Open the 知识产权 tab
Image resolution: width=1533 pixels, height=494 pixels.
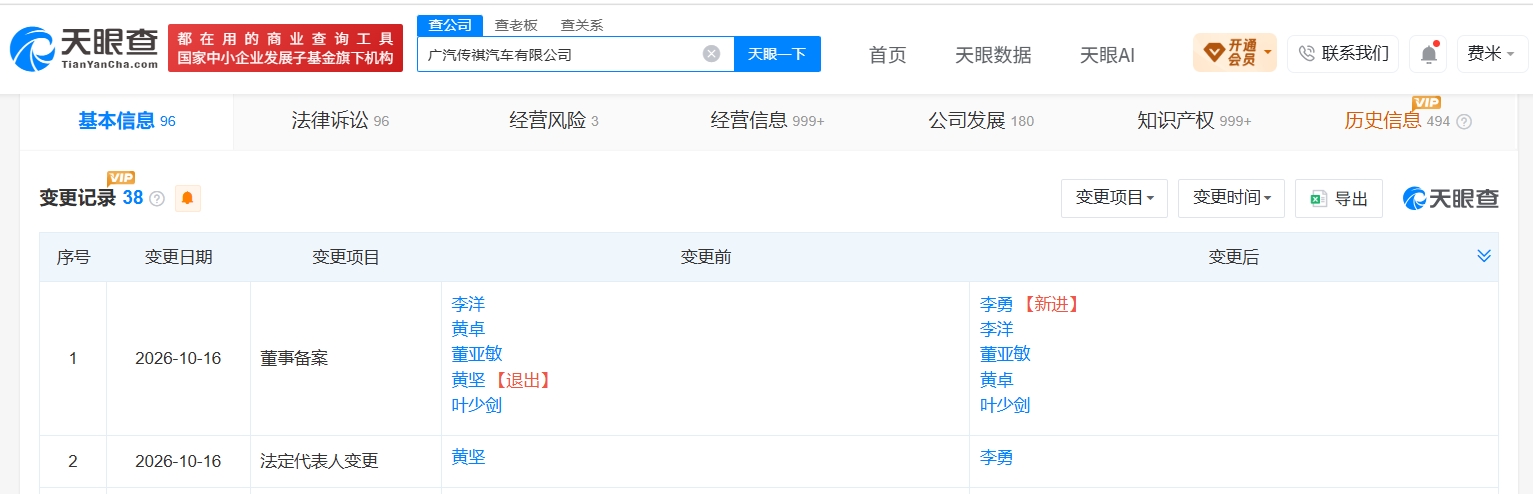tap(1194, 121)
